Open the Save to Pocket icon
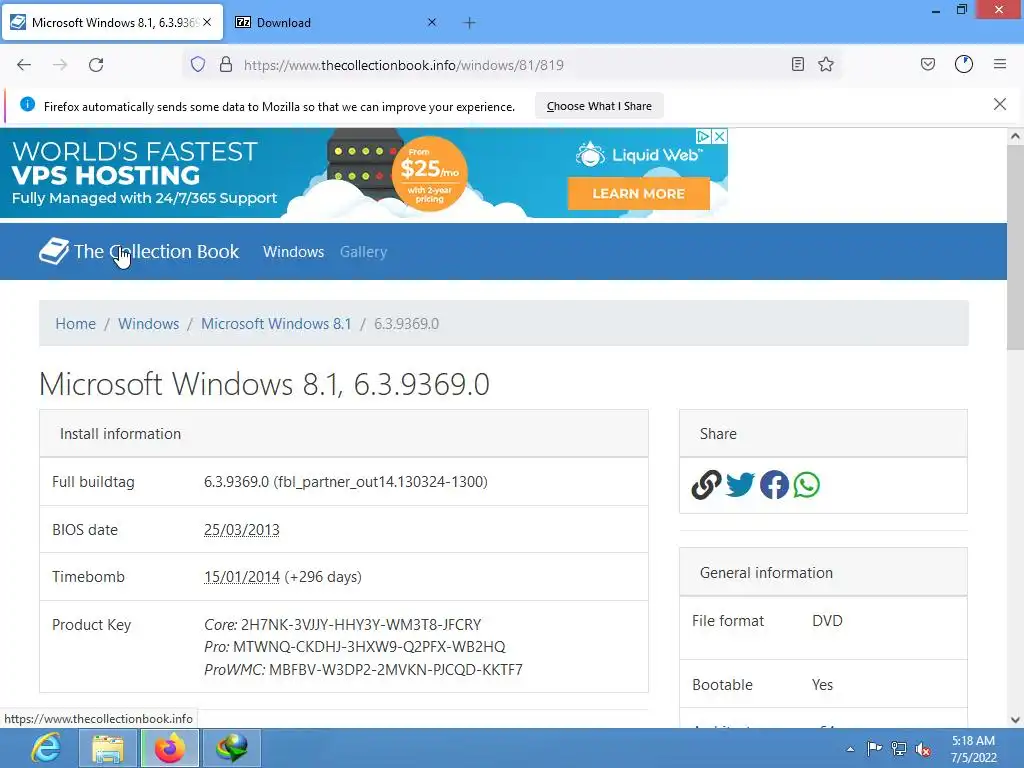The height and width of the screenshot is (768, 1024). coord(928,64)
